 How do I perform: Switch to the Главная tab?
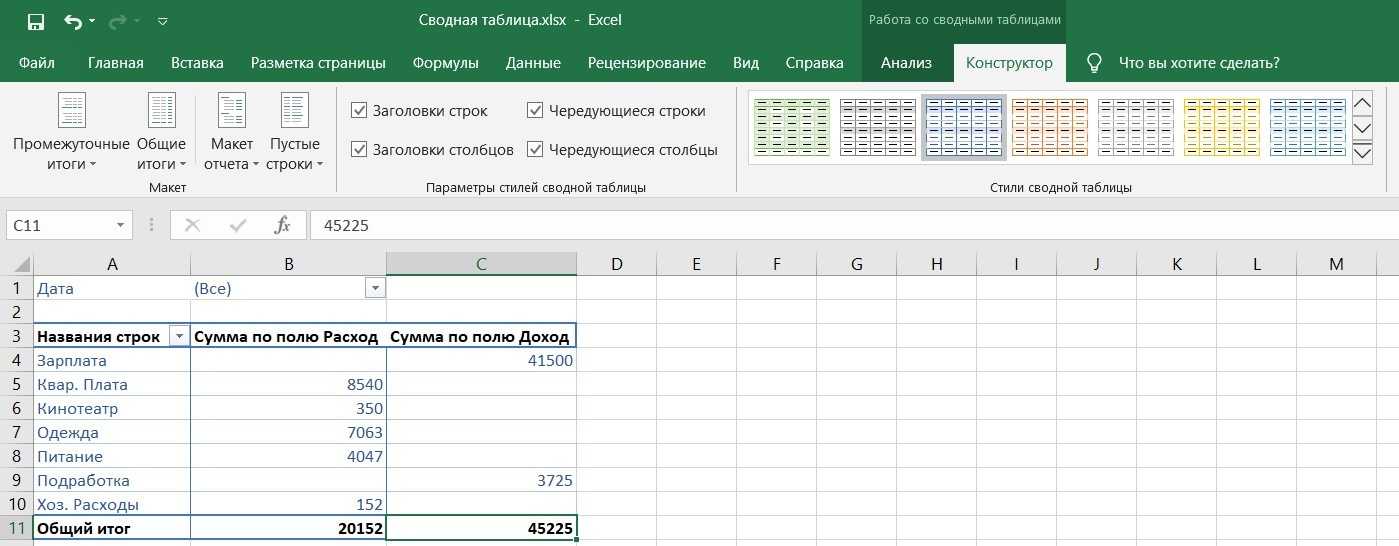(x=116, y=62)
